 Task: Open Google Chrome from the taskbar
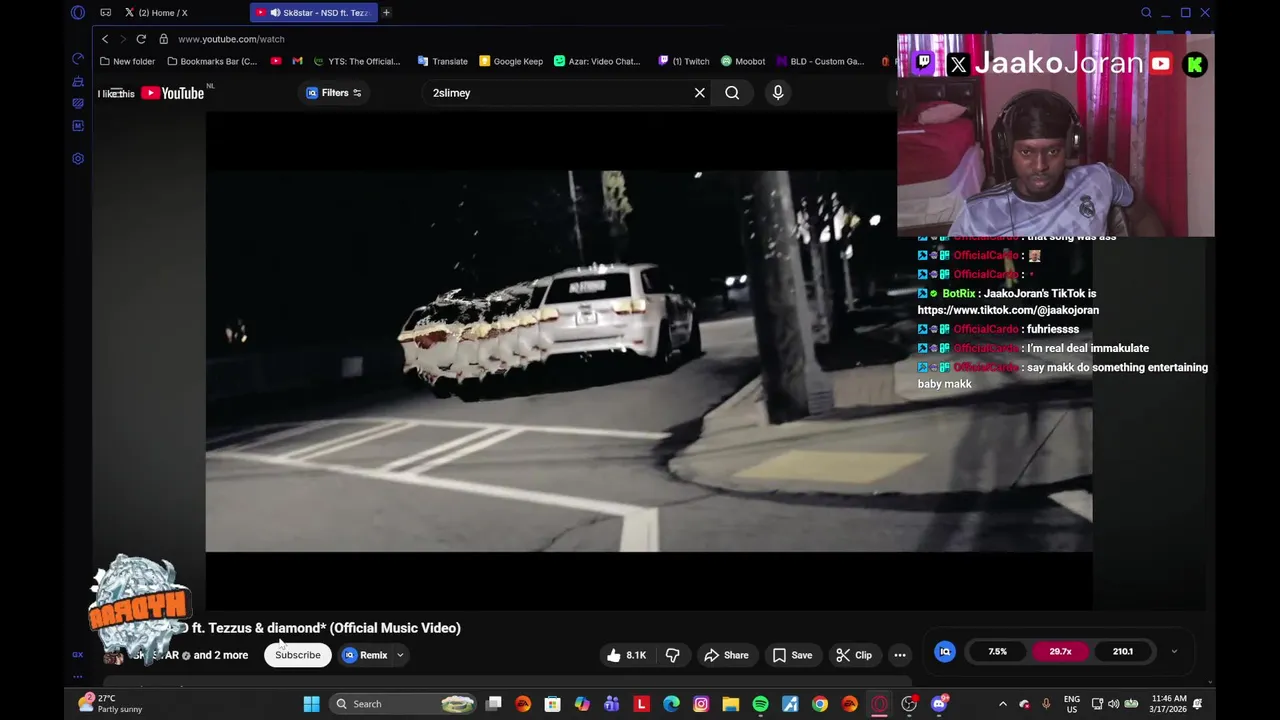pyautogui.click(x=820, y=704)
